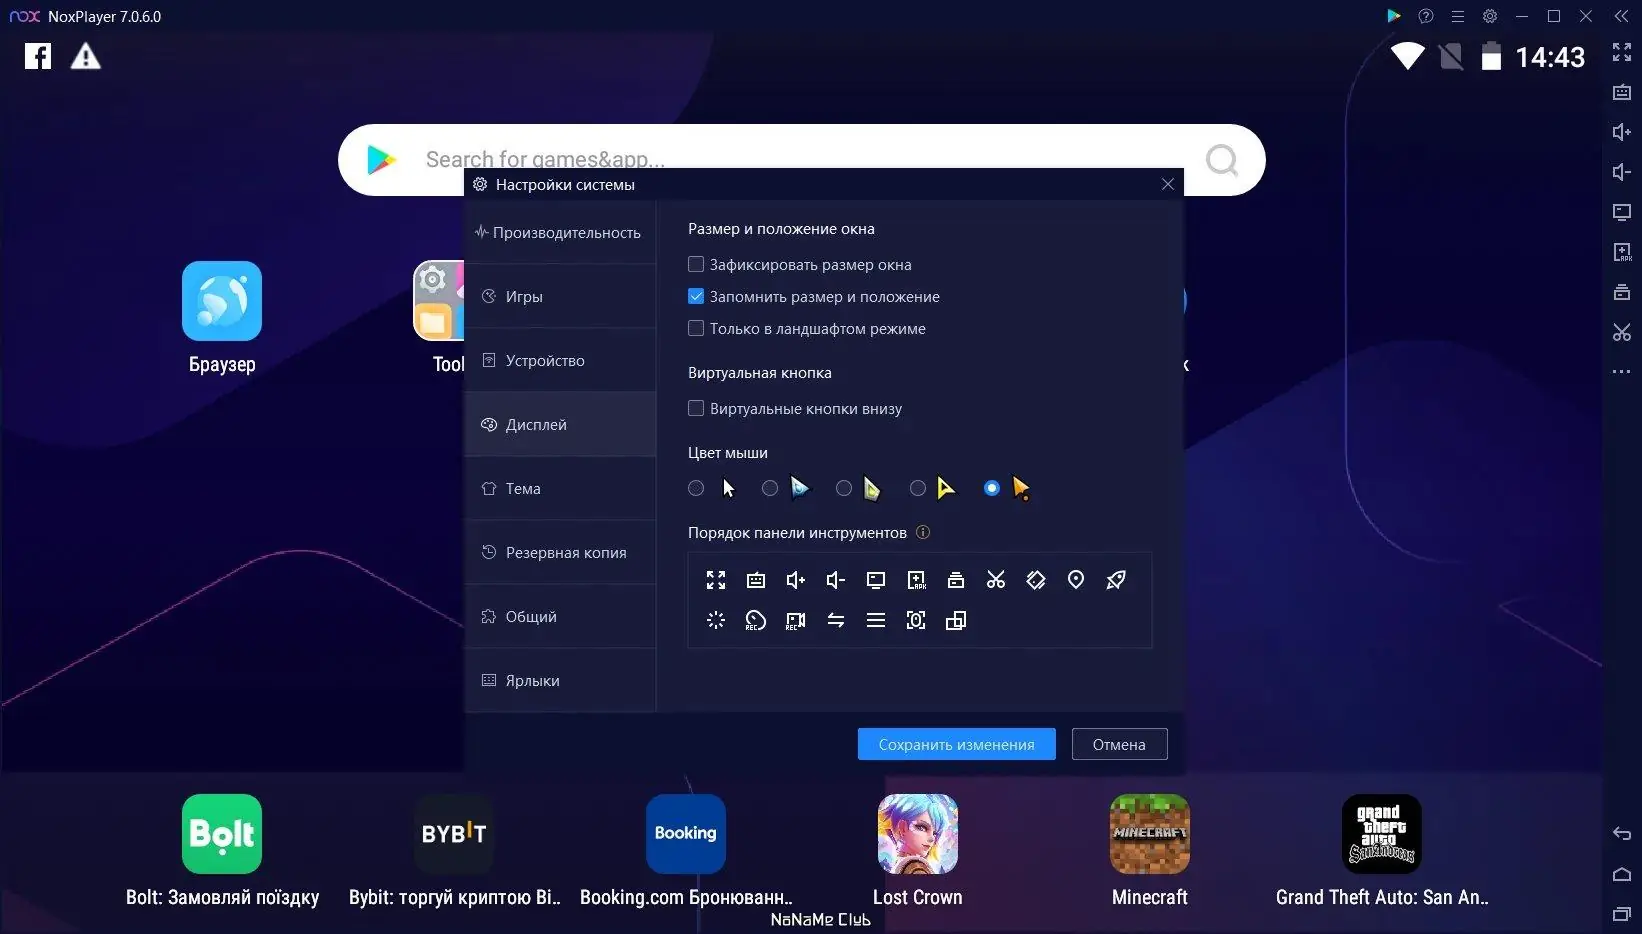1642x934 pixels.
Task: Click the rocket icon in toolbar order panel
Action: [1116, 580]
